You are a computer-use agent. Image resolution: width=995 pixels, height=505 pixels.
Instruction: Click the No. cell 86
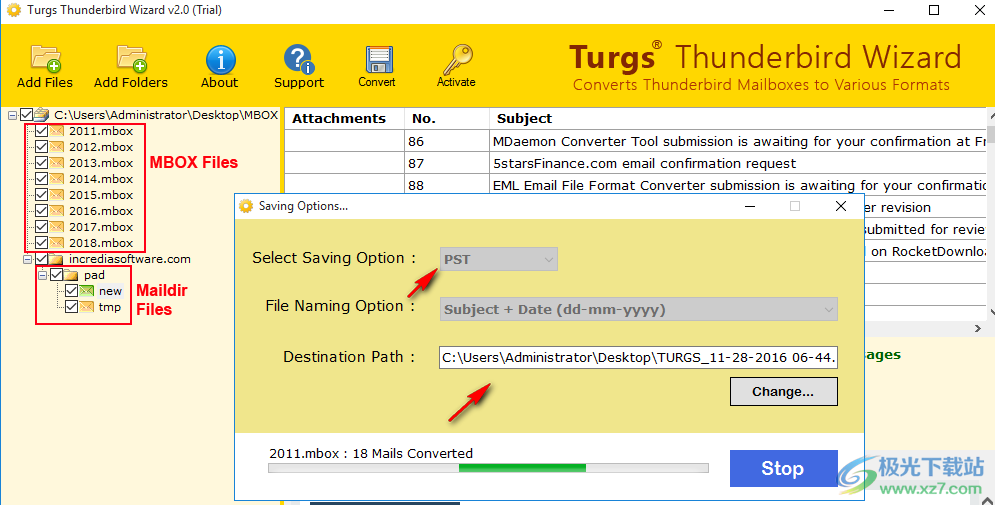447,141
